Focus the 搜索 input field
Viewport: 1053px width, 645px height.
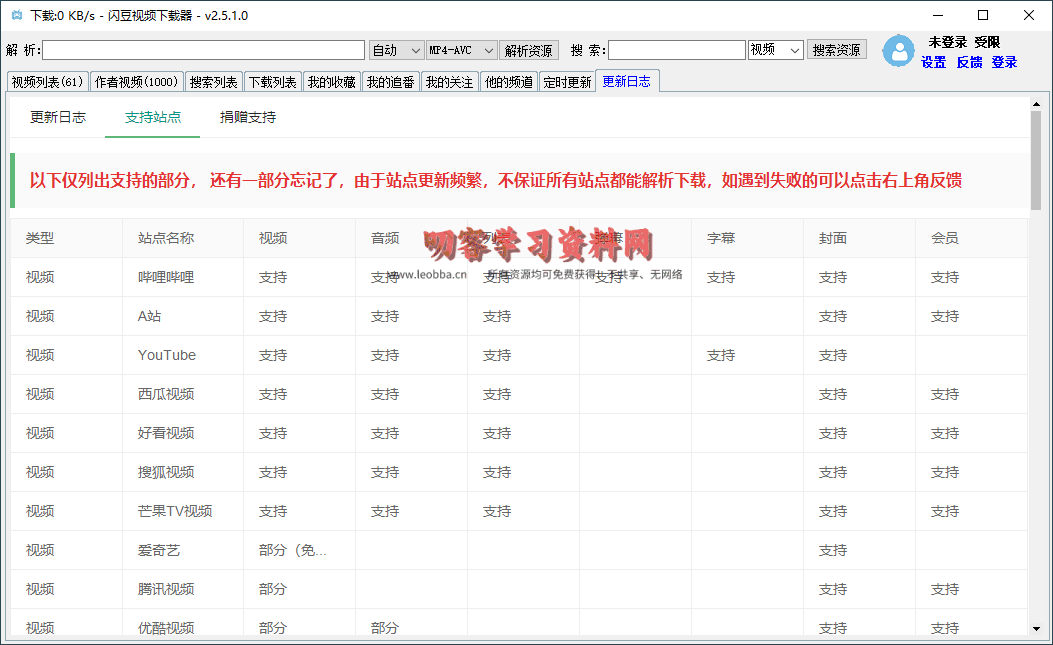click(x=677, y=50)
